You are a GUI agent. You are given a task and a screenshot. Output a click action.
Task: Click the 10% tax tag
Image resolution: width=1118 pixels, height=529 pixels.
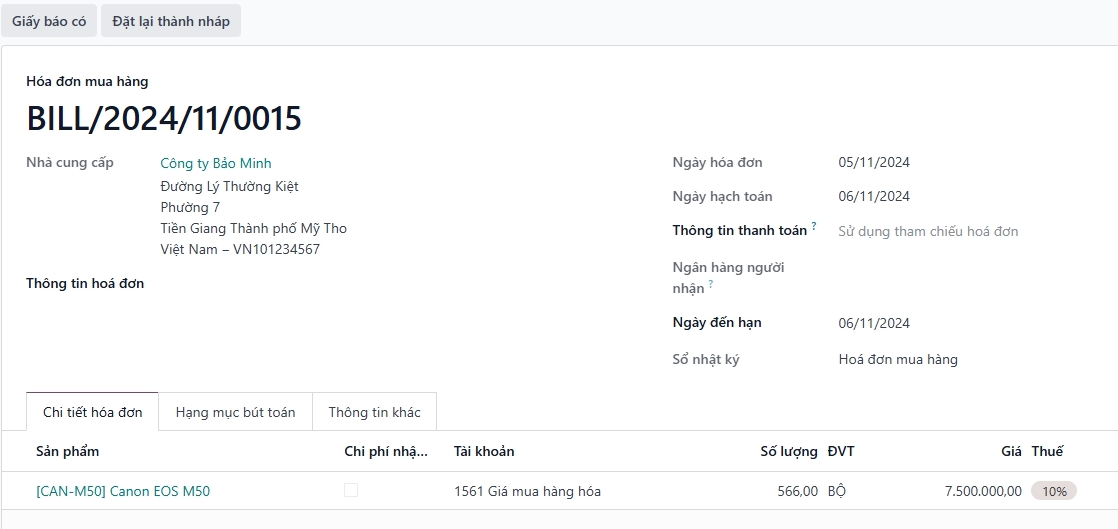tap(1054, 491)
